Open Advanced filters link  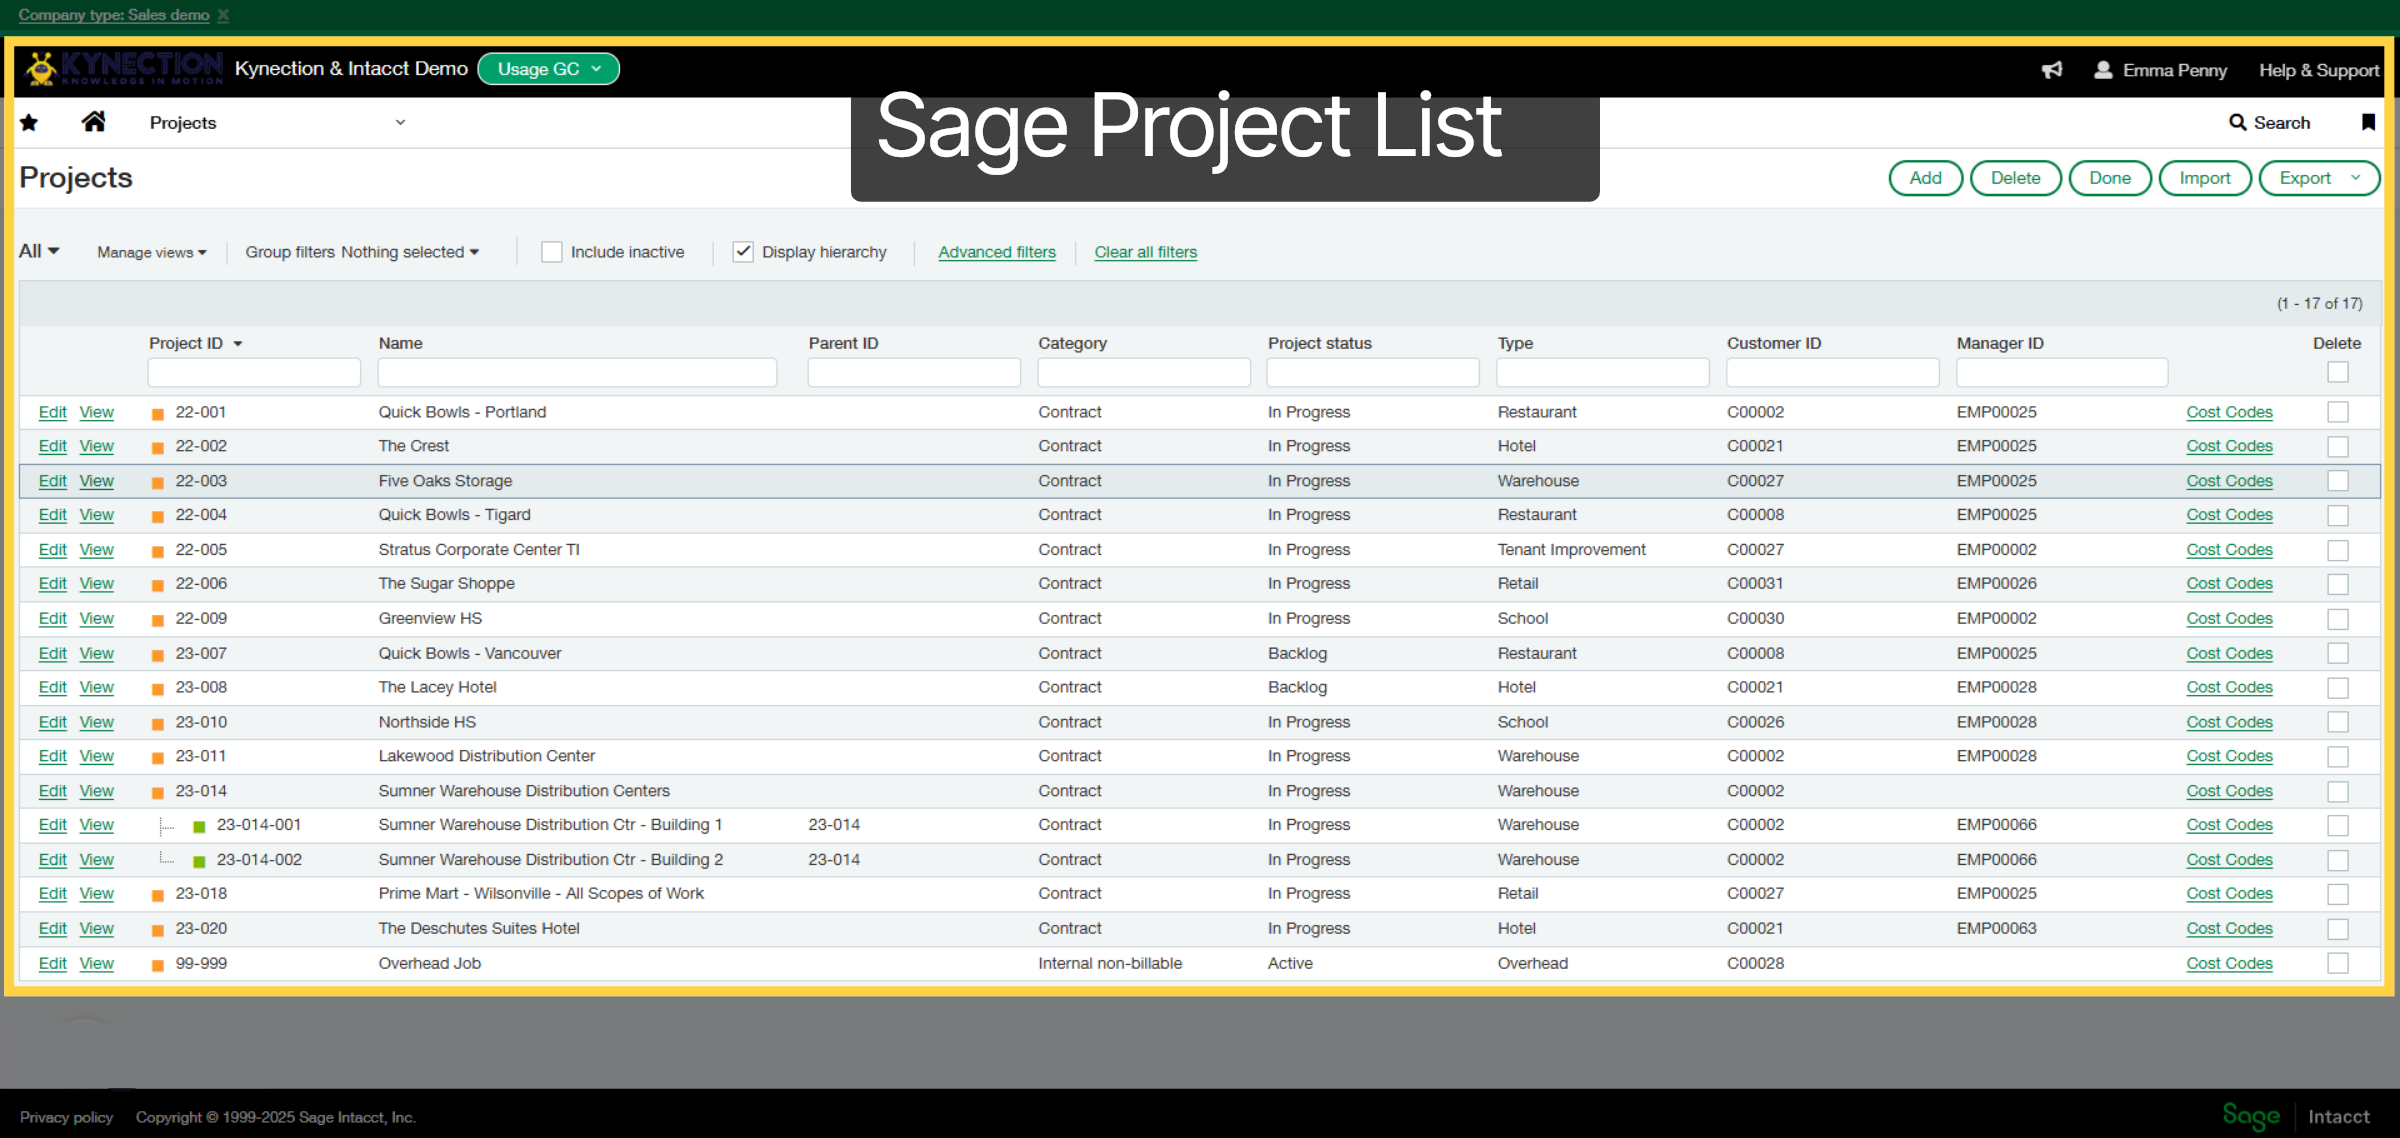tap(996, 252)
